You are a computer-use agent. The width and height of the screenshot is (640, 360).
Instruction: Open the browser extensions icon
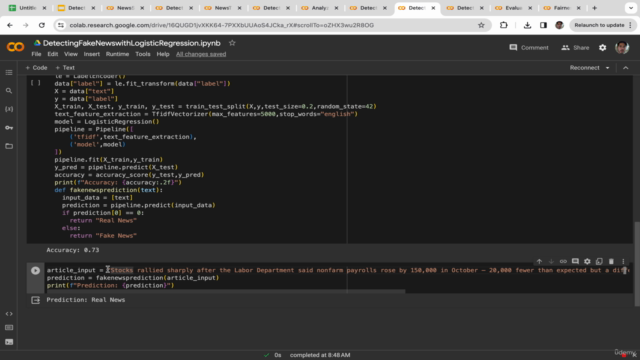tap(504, 25)
